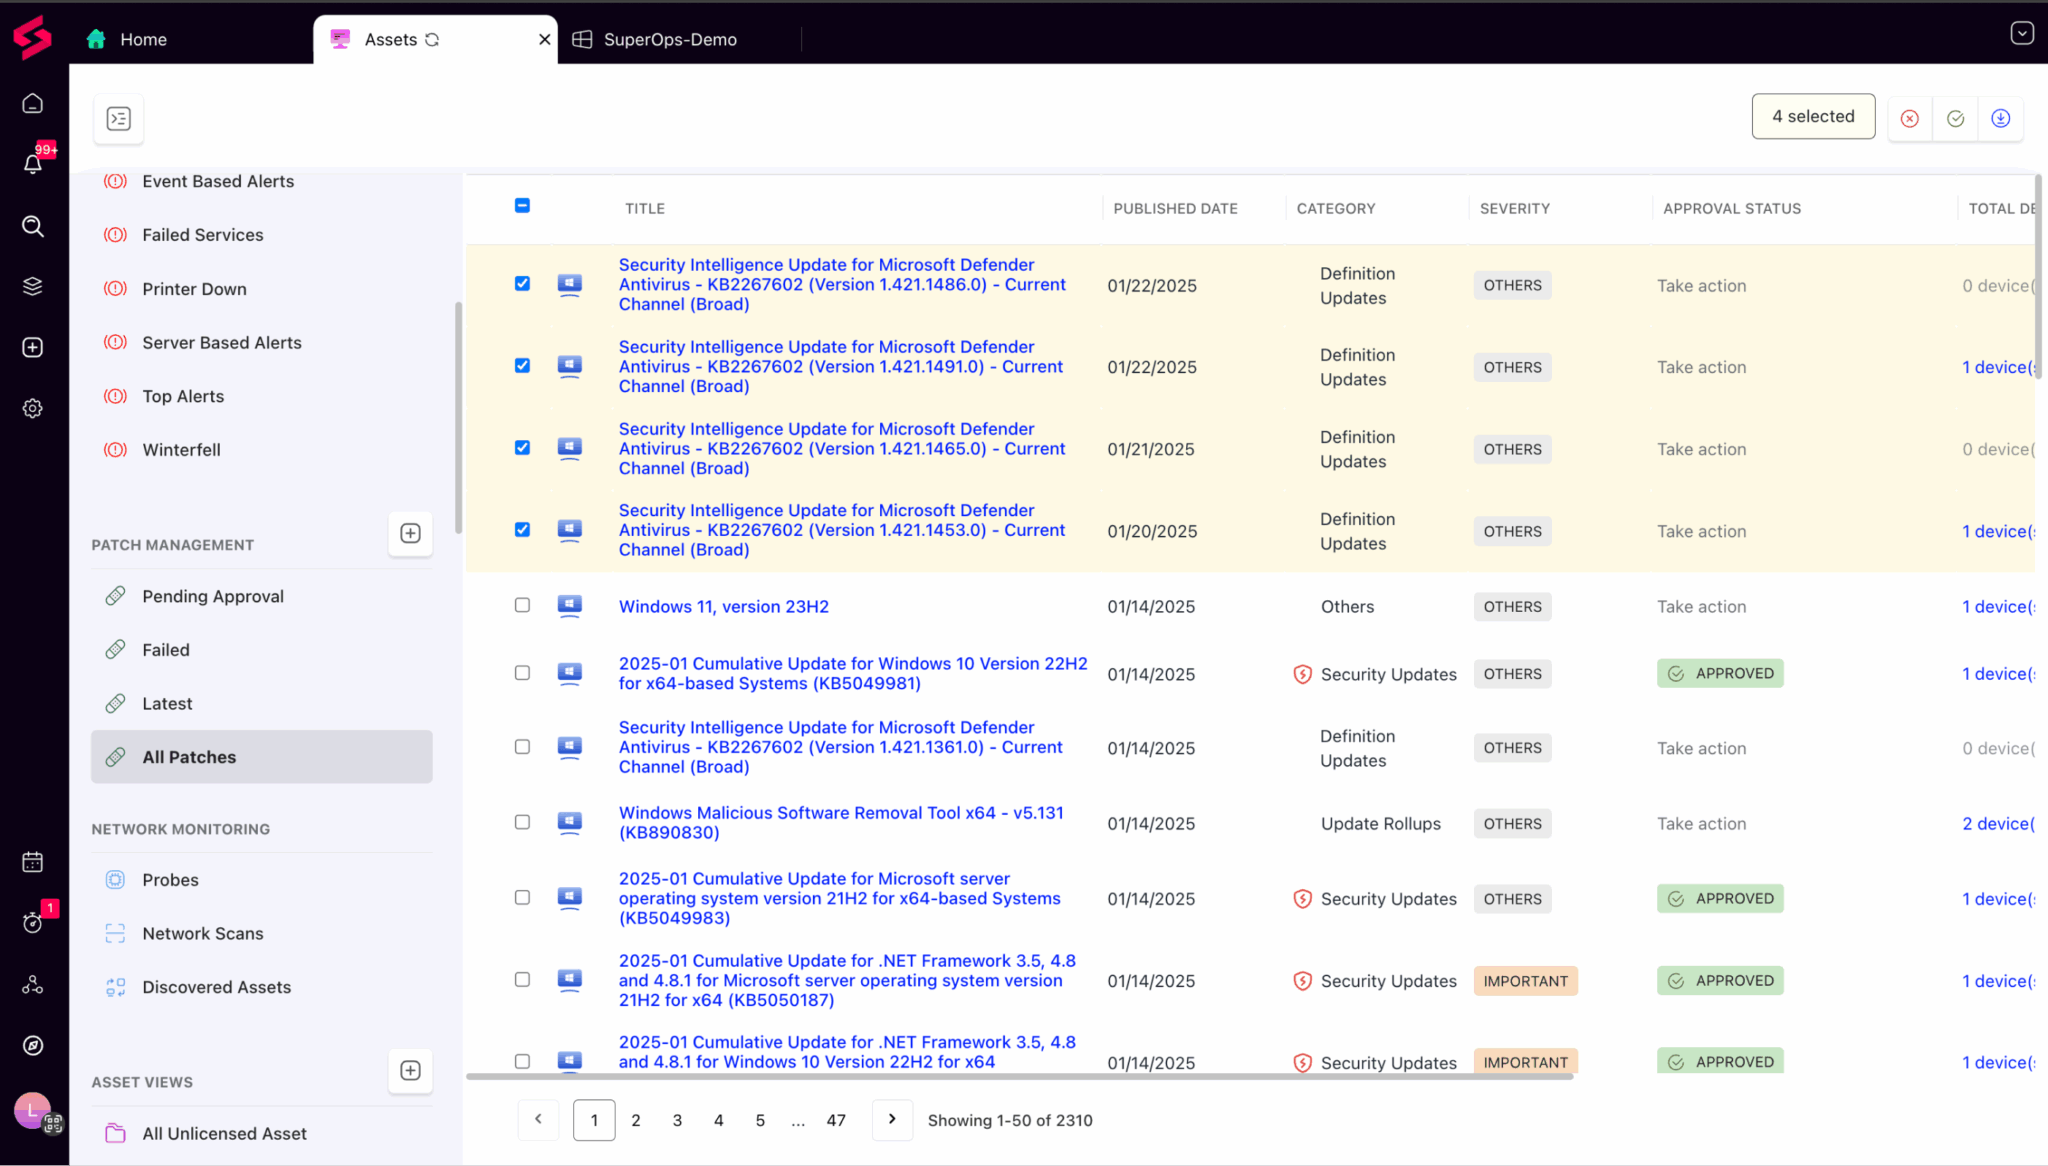The height and width of the screenshot is (1166, 2048).
Task: Open the search icon in left sidebar
Action: [x=33, y=226]
